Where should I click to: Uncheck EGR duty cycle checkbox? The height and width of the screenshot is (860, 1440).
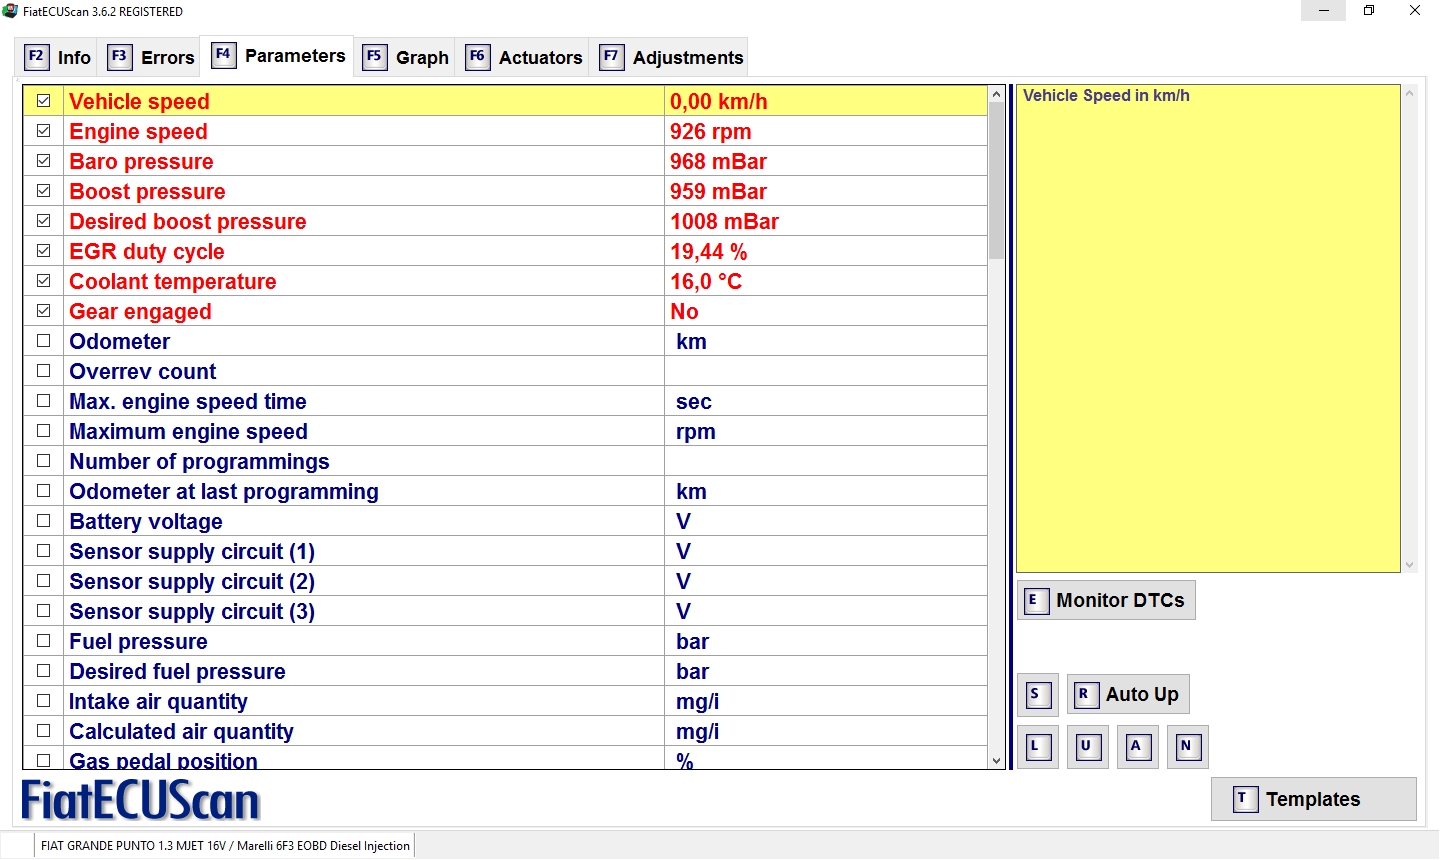point(44,251)
